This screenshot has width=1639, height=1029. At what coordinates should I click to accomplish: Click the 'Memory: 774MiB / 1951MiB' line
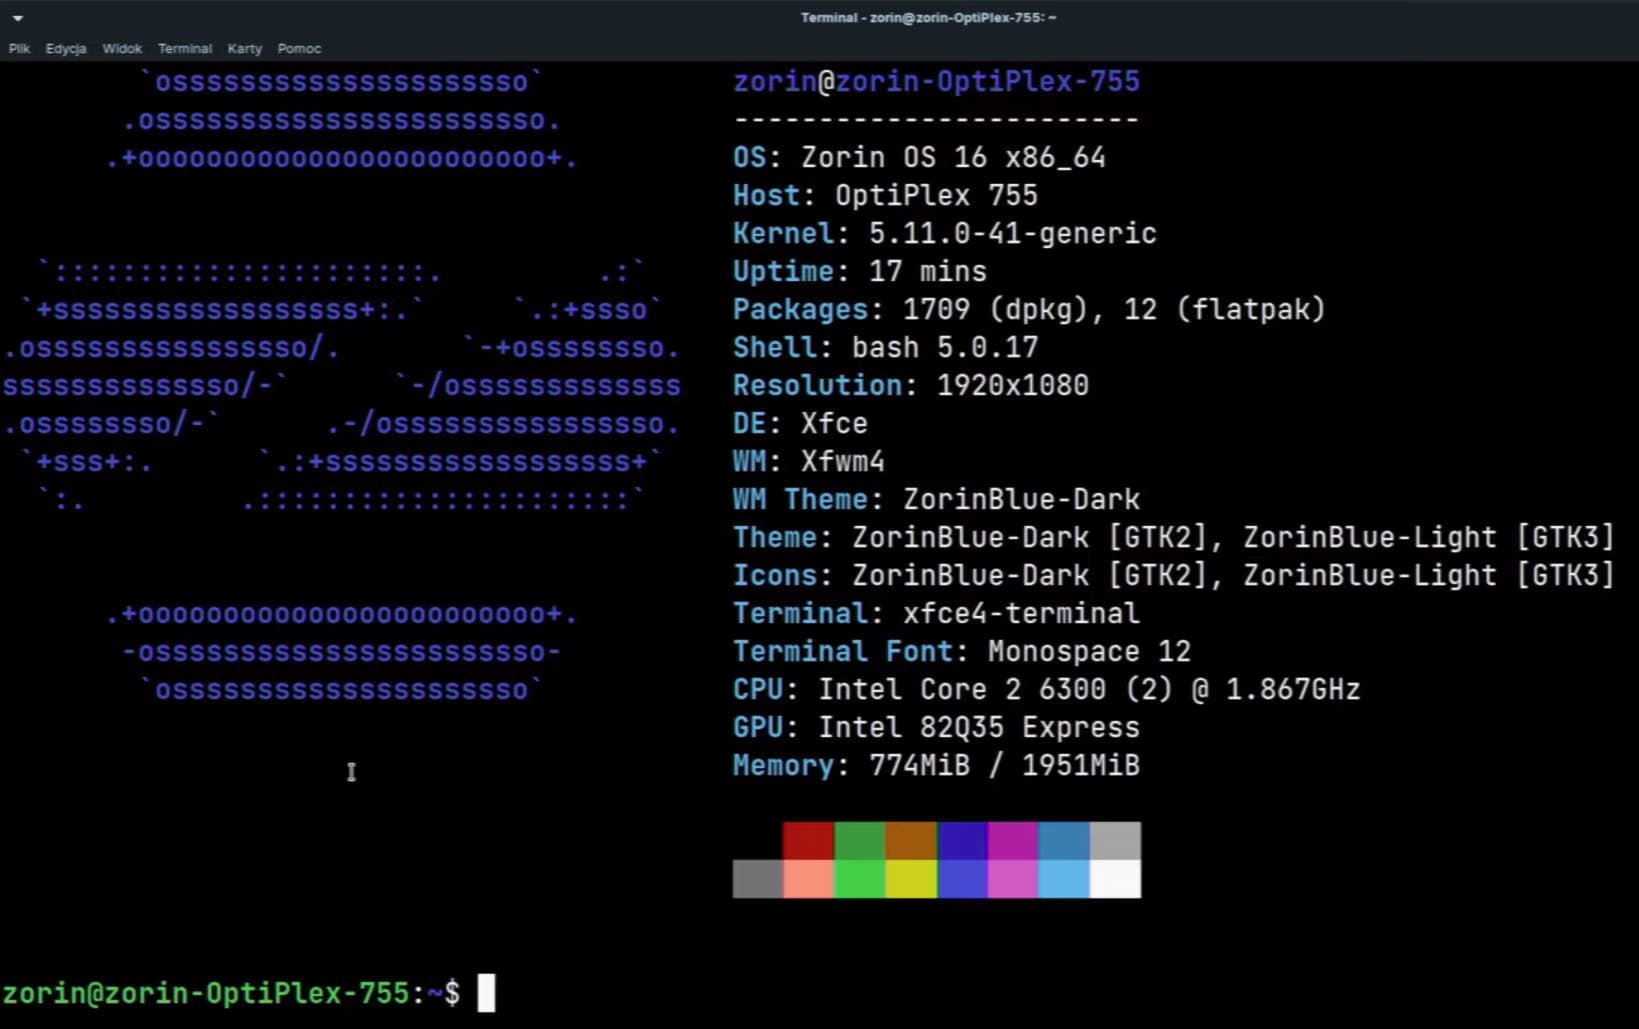coord(936,766)
